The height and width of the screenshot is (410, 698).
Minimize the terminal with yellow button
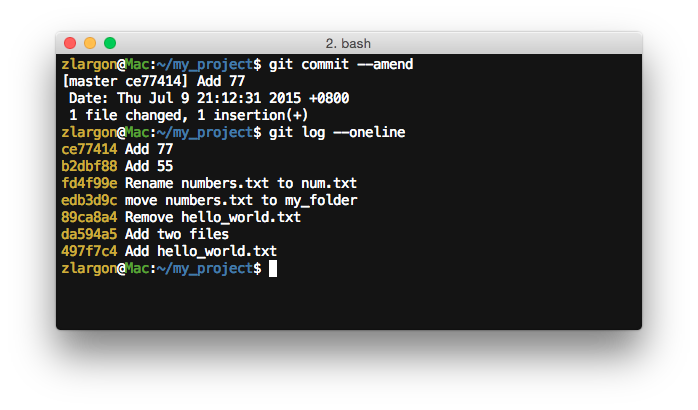click(90, 43)
